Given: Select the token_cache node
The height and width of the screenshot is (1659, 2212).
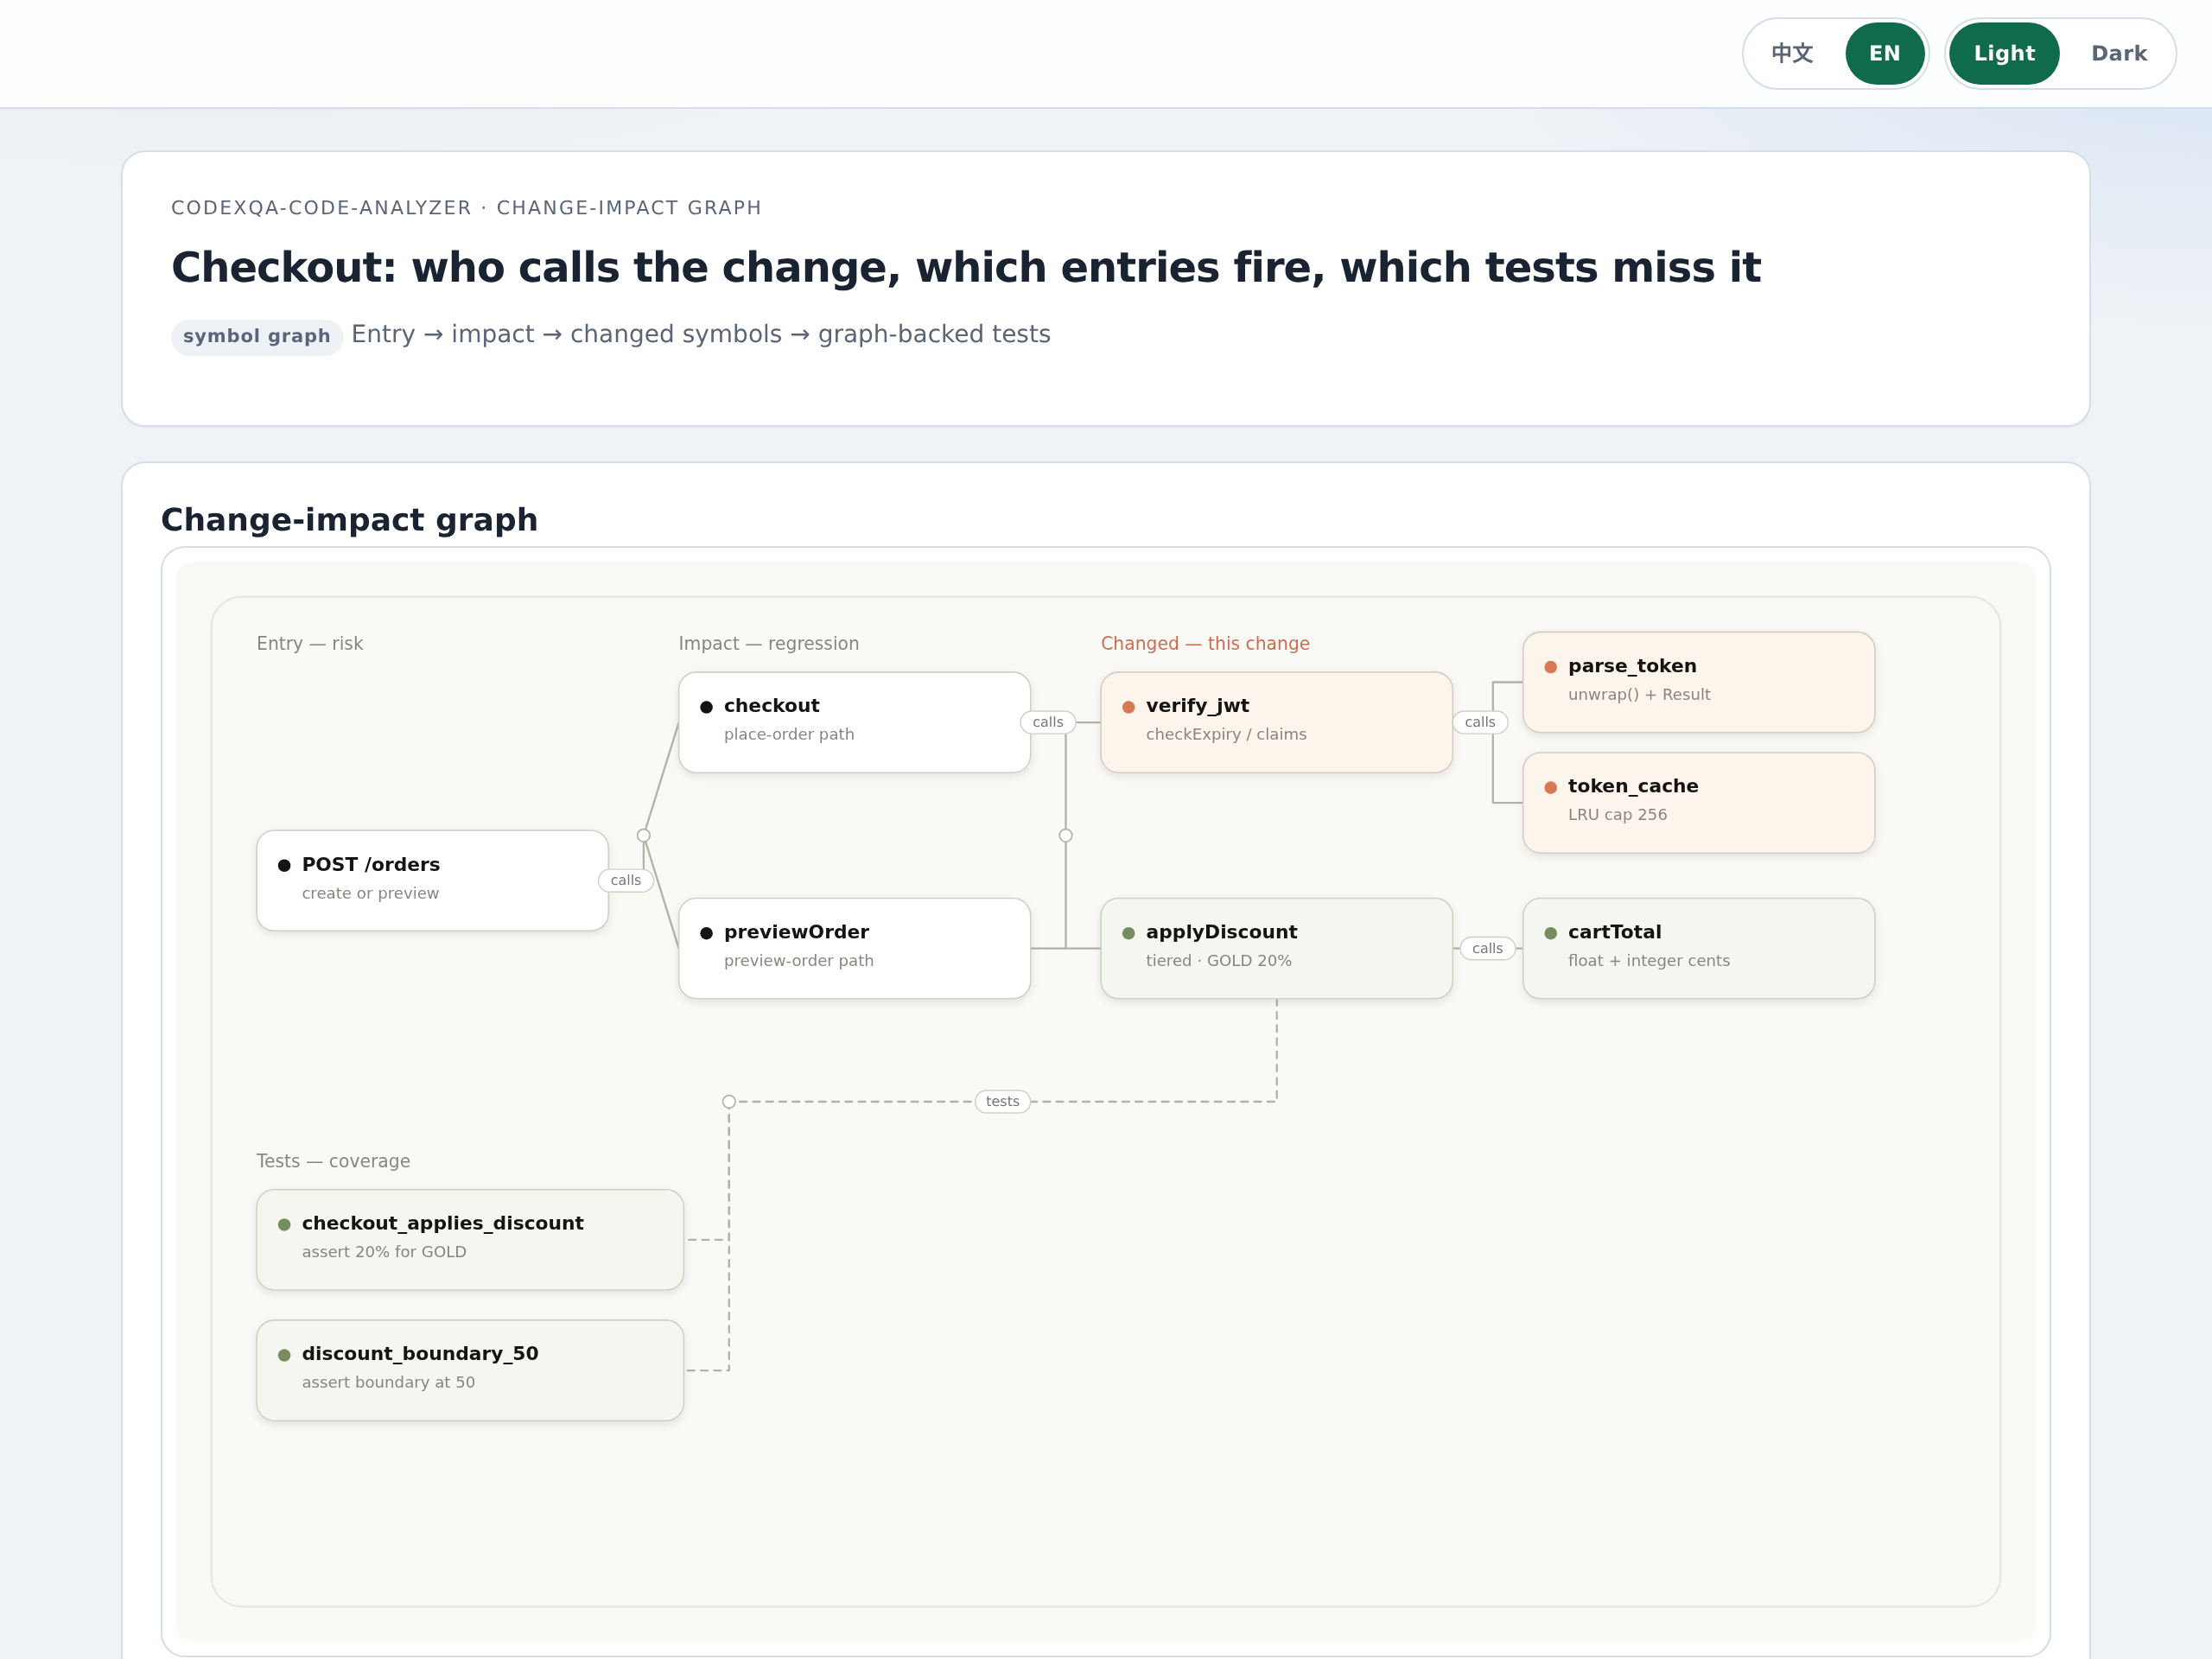Looking at the screenshot, I should coord(1698,802).
